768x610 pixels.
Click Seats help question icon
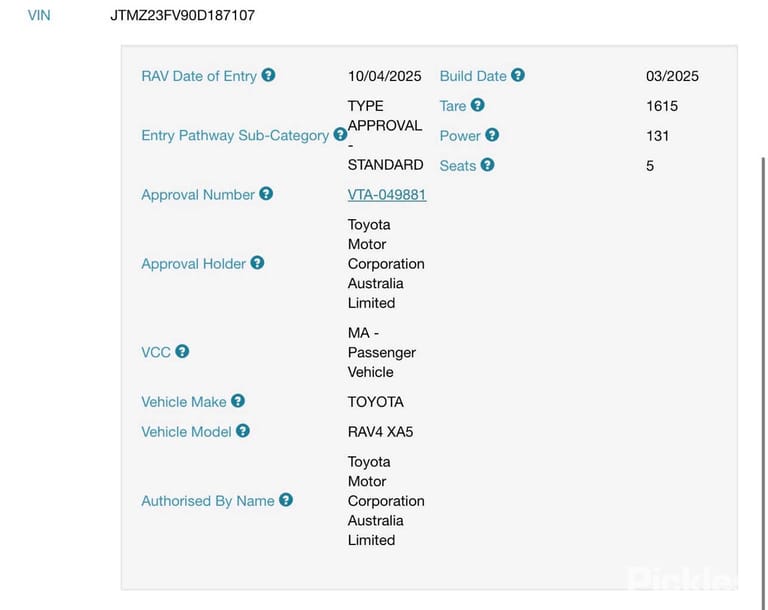[487, 165]
